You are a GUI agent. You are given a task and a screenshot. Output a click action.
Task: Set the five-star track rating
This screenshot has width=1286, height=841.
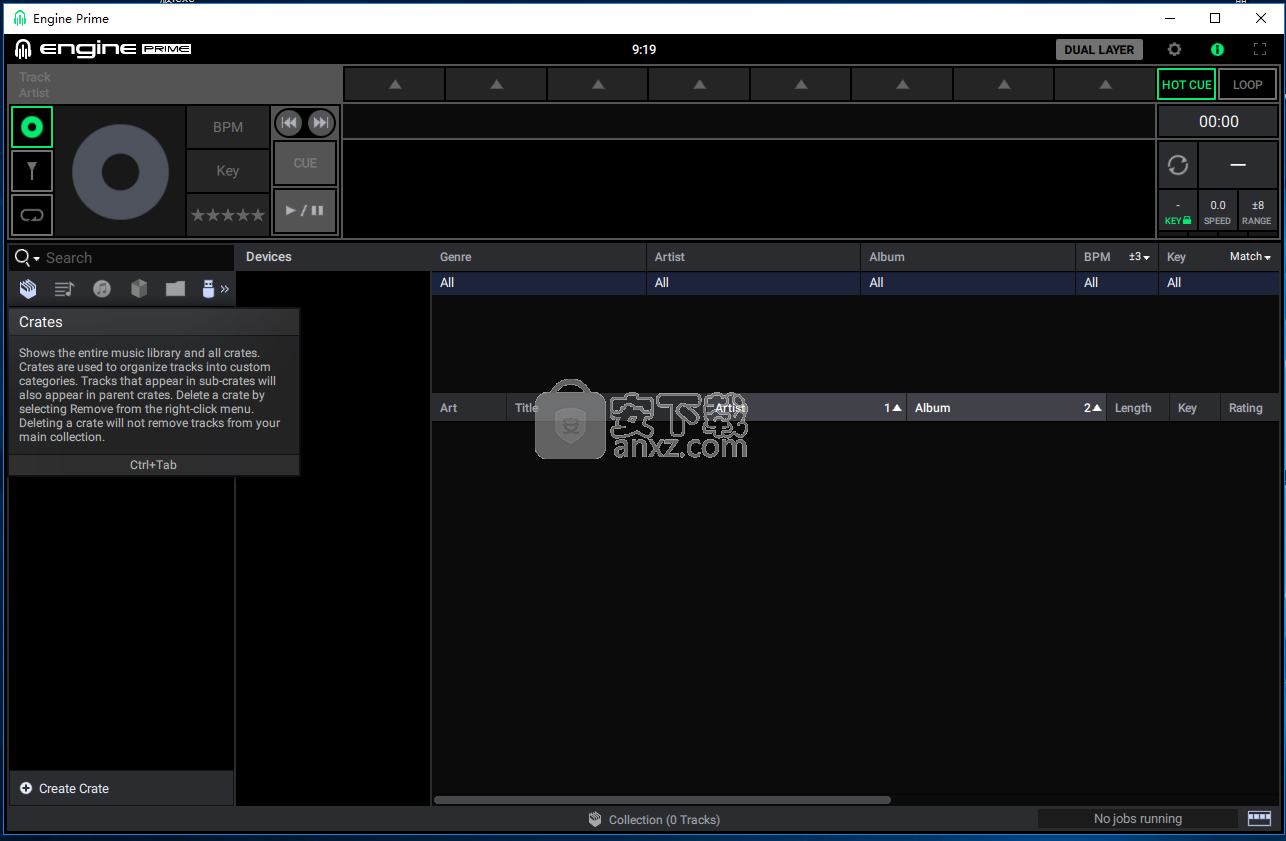point(228,215)
